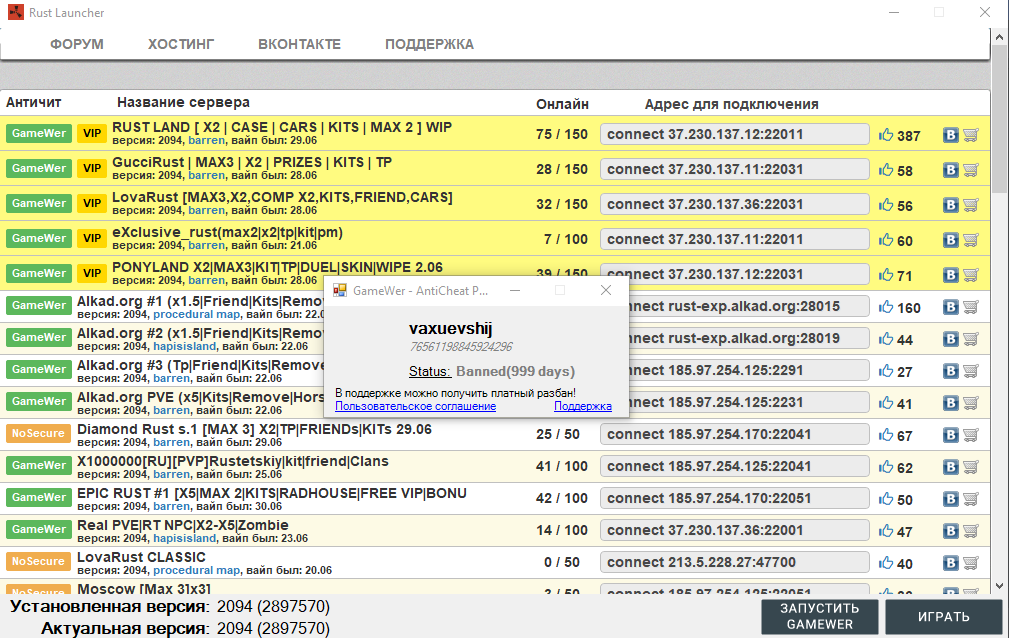Image resolution: width=1009 pixels, height=638 pixels.
Task: Click VK icon for Real PVE server
Action: [x=951, y=531]
